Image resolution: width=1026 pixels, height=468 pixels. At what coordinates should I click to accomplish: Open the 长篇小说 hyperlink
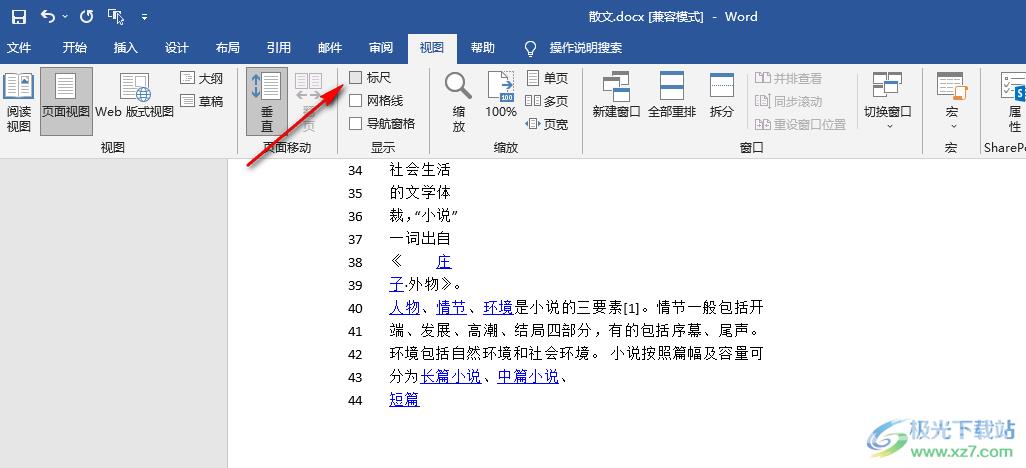pos(451,376)
